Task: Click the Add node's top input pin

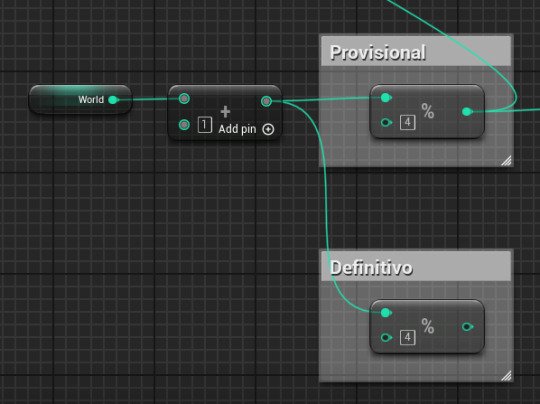Action: click(x=184, y=99)
